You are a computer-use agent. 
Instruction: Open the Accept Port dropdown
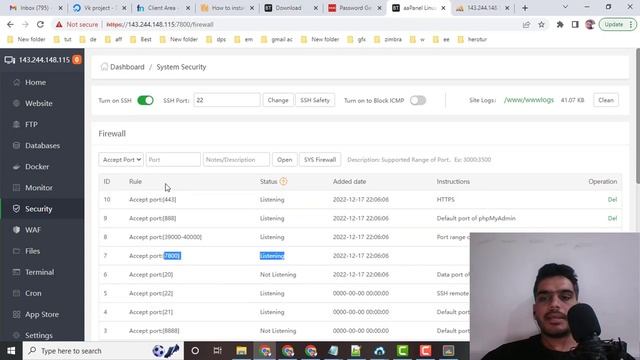pos(121,160)
